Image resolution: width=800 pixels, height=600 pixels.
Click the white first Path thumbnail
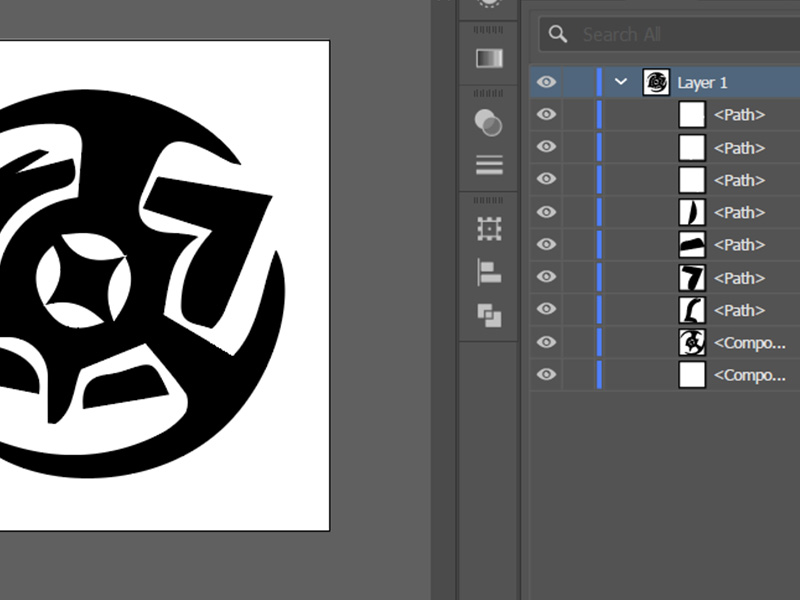pyautogui.click(x=691, y=114)
